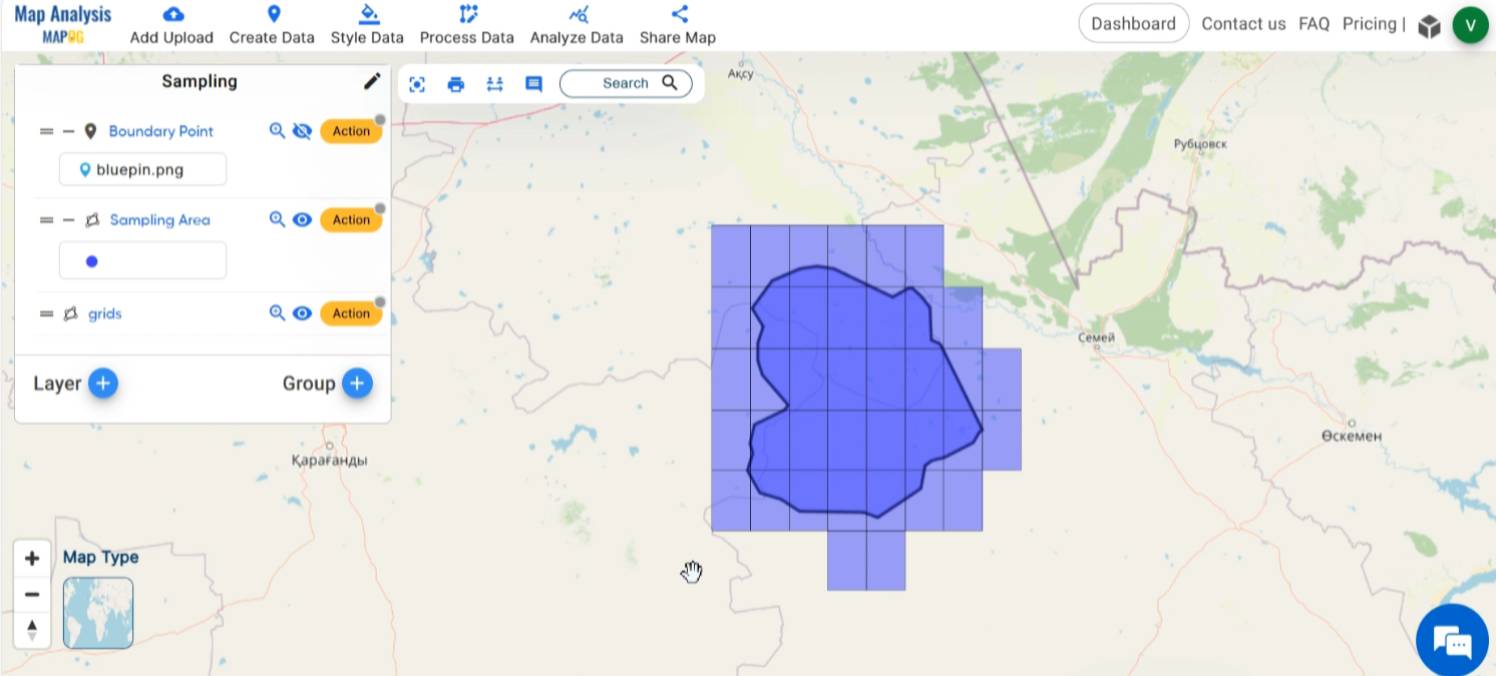Click the Семей city label on map
Viewport: 1496px width, 676px height.
[x=1096, y=338]
